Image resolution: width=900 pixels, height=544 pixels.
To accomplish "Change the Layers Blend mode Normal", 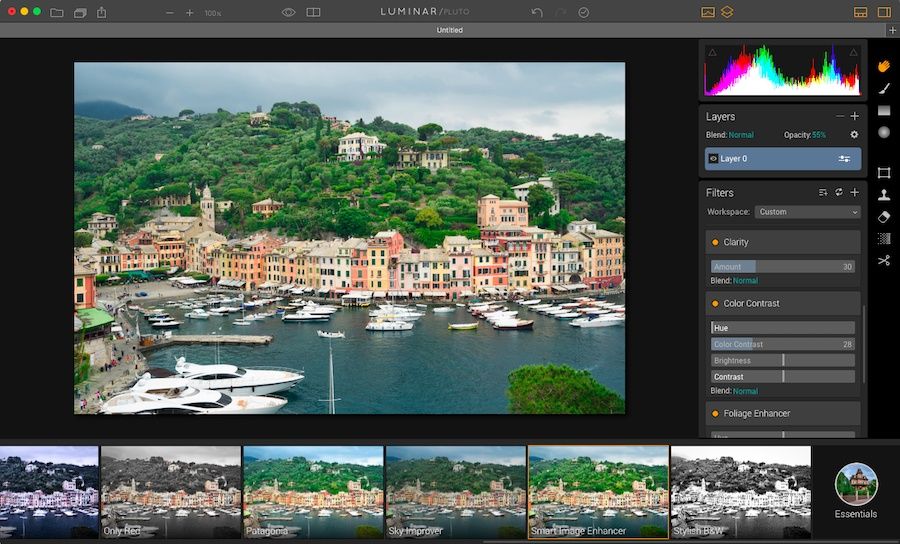I will [741, 135].
